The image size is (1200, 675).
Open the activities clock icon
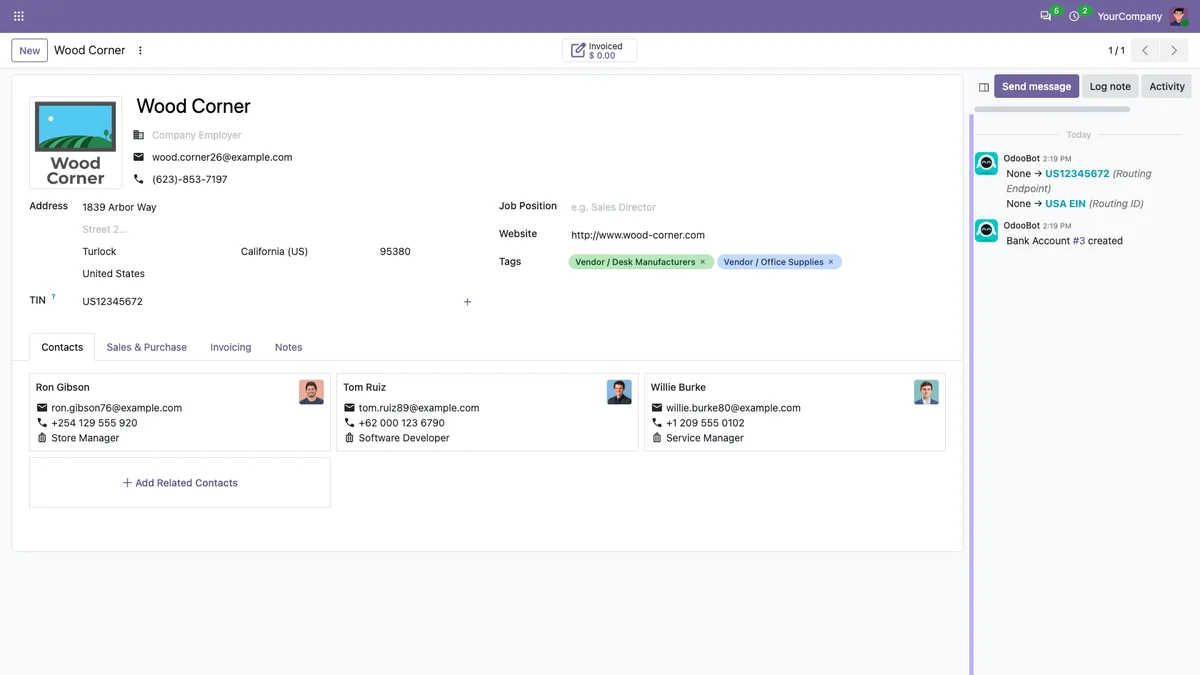point(1074,16)
